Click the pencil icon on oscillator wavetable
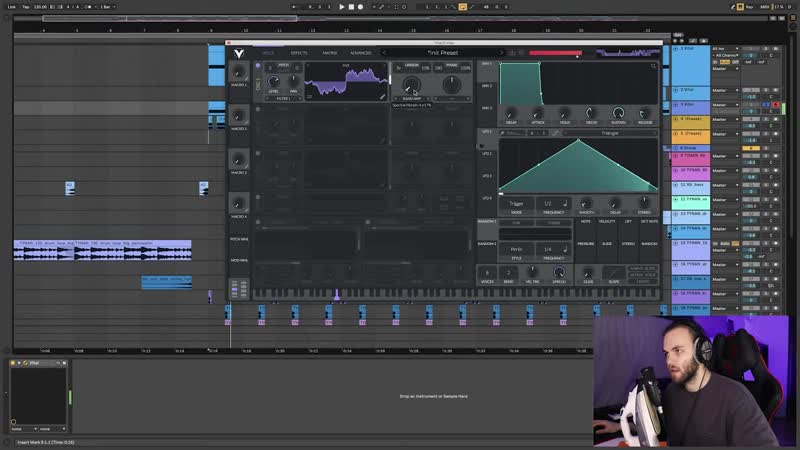The image size is (800, 450). coord(382,96)
